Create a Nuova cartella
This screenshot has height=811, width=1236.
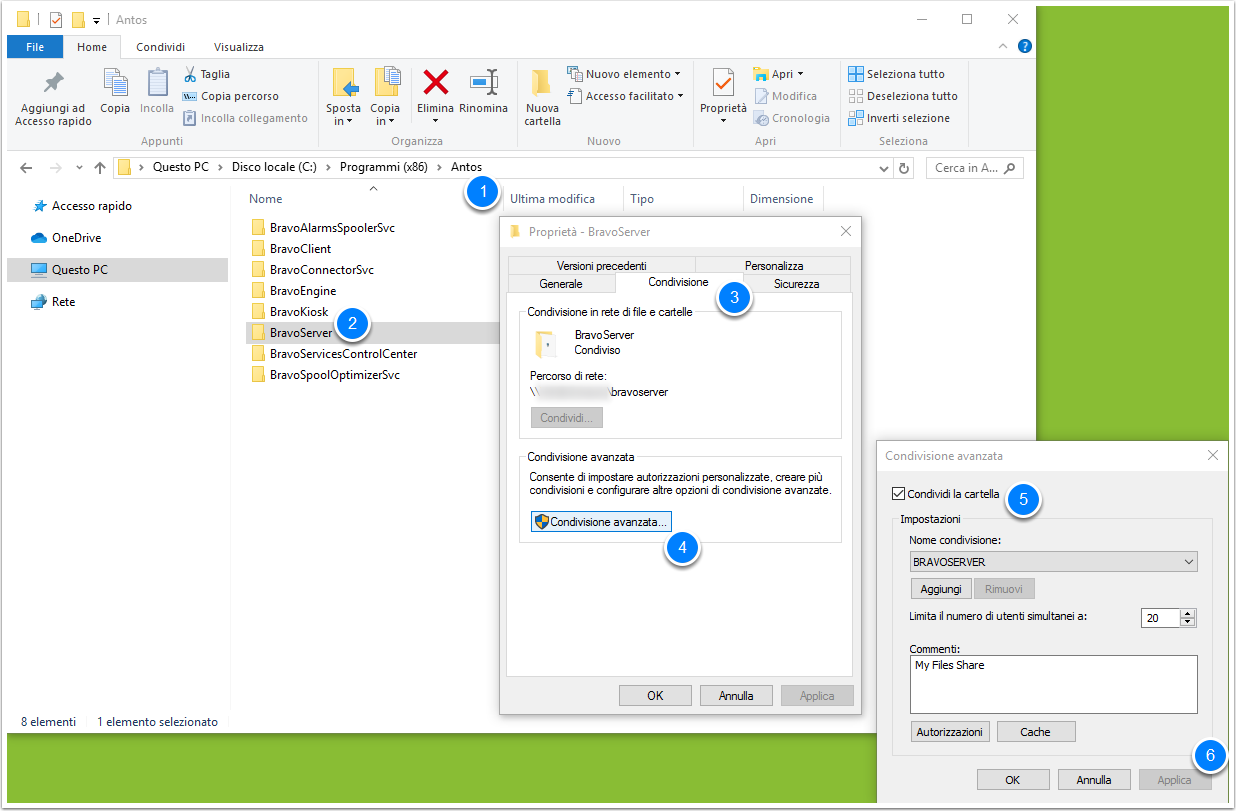point(542,98)
